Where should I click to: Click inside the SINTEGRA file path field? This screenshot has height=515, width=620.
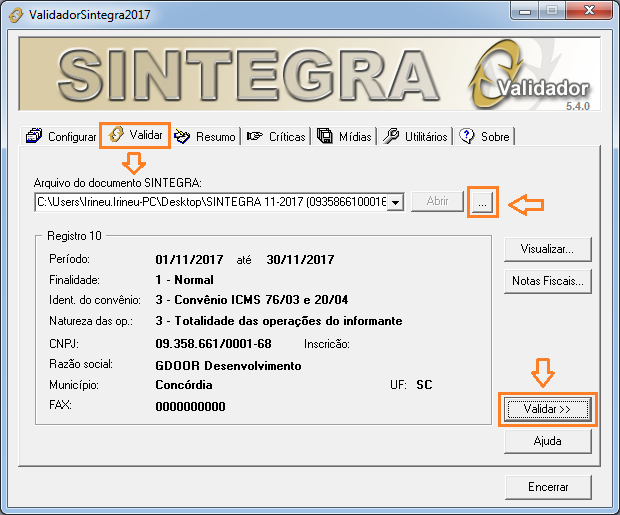[211, 203]
